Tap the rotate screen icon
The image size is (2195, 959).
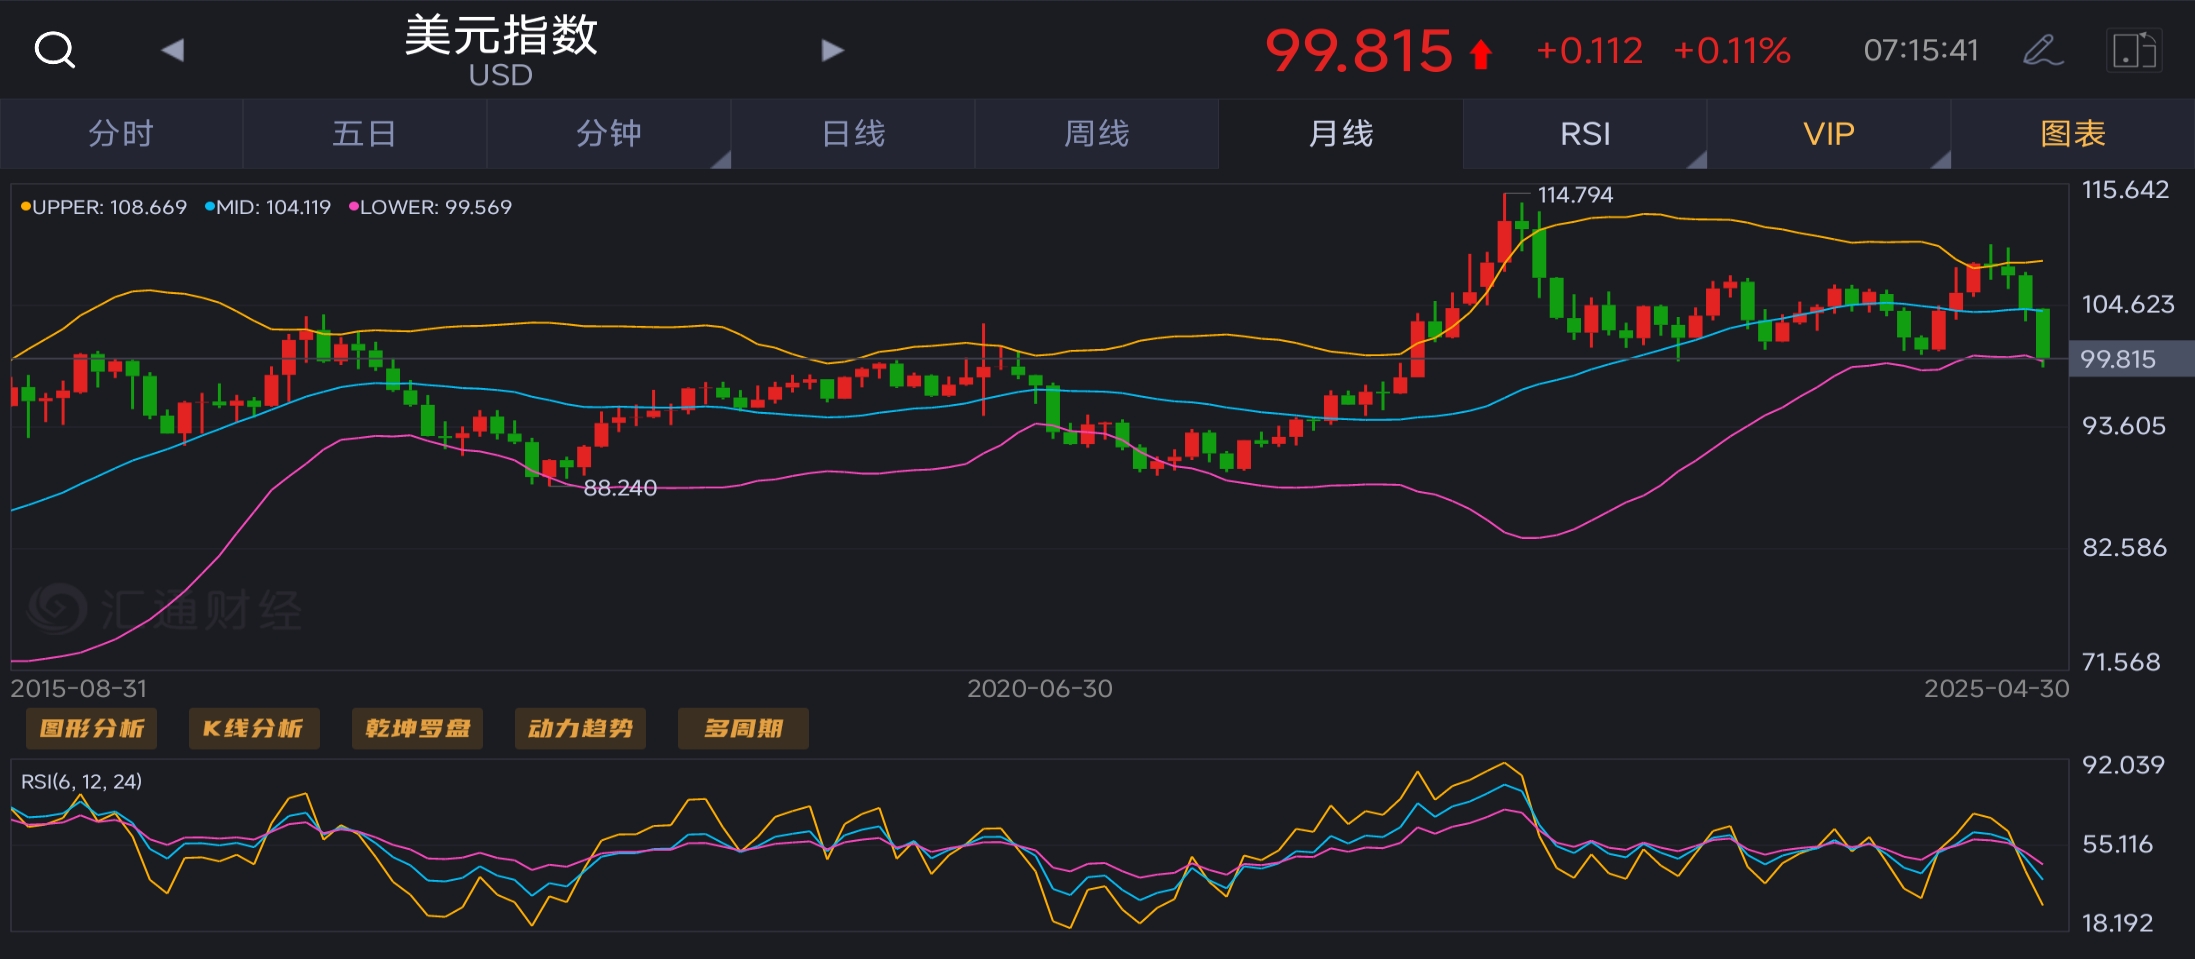[x=2134, y=50]
